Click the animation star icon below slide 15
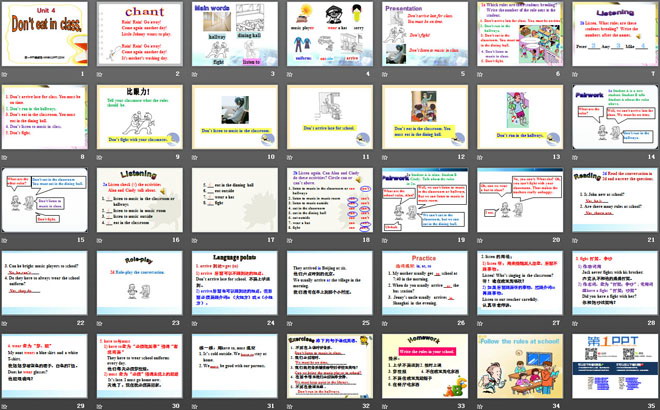This screenshot has width=660, height=410. pyautogui.click(x=5, y=240)
